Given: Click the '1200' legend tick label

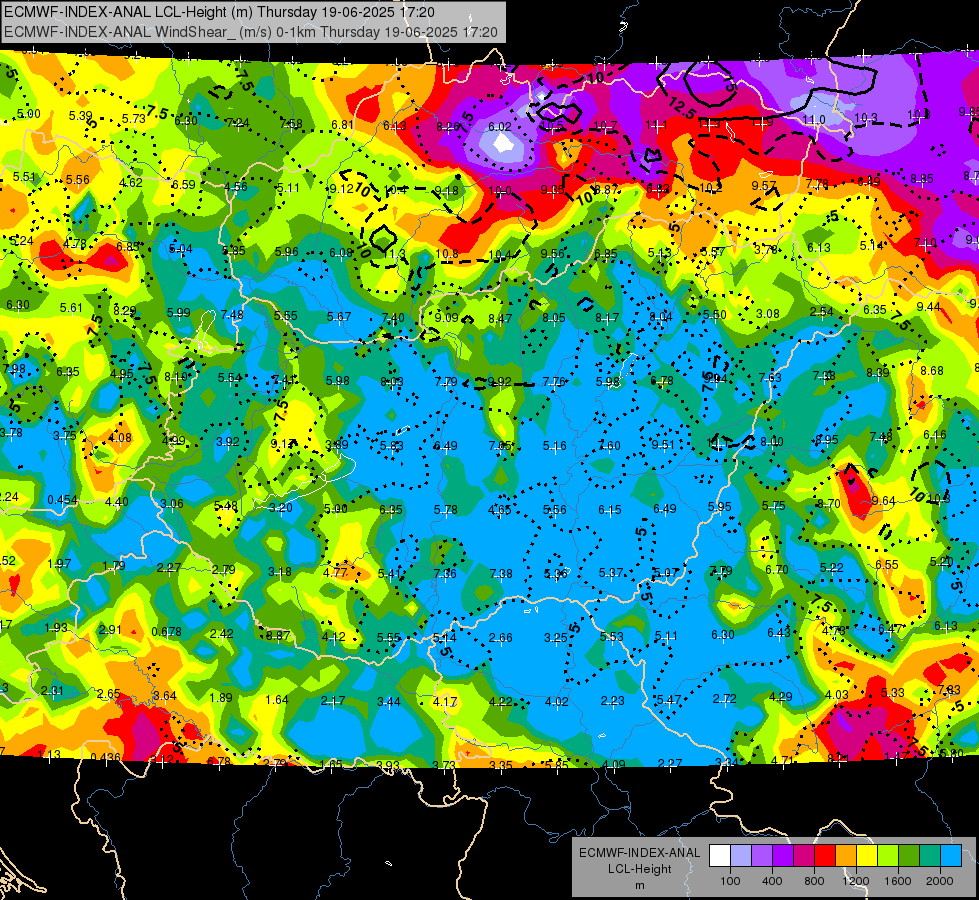Looking at the screenshot, I should pyautogui.click(x=856, y=881).
